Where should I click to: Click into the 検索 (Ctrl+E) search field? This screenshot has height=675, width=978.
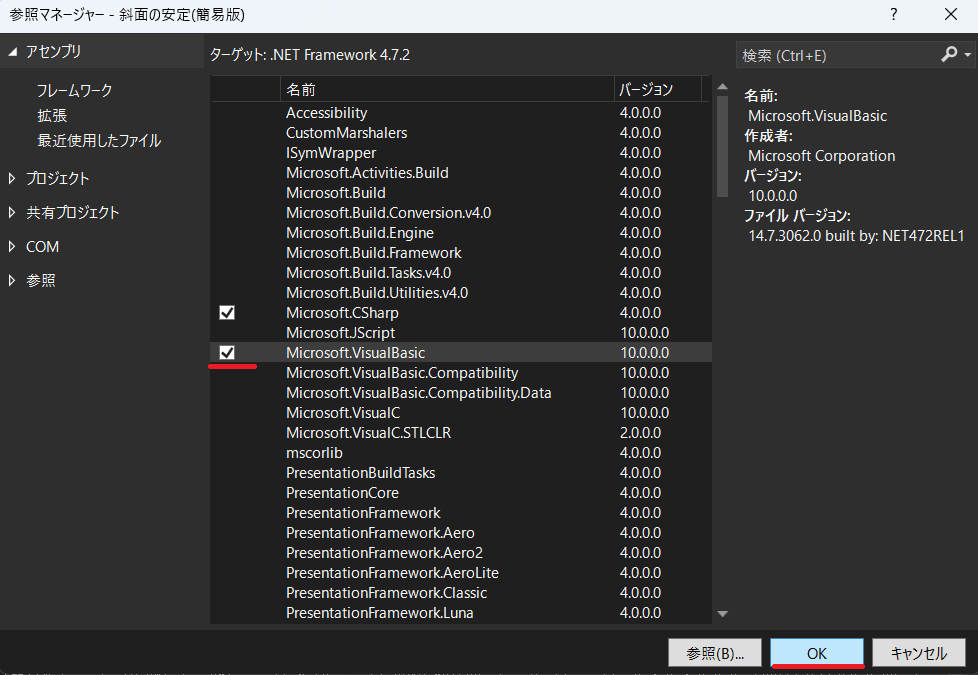pyautogui.click(x=835, y=55)
